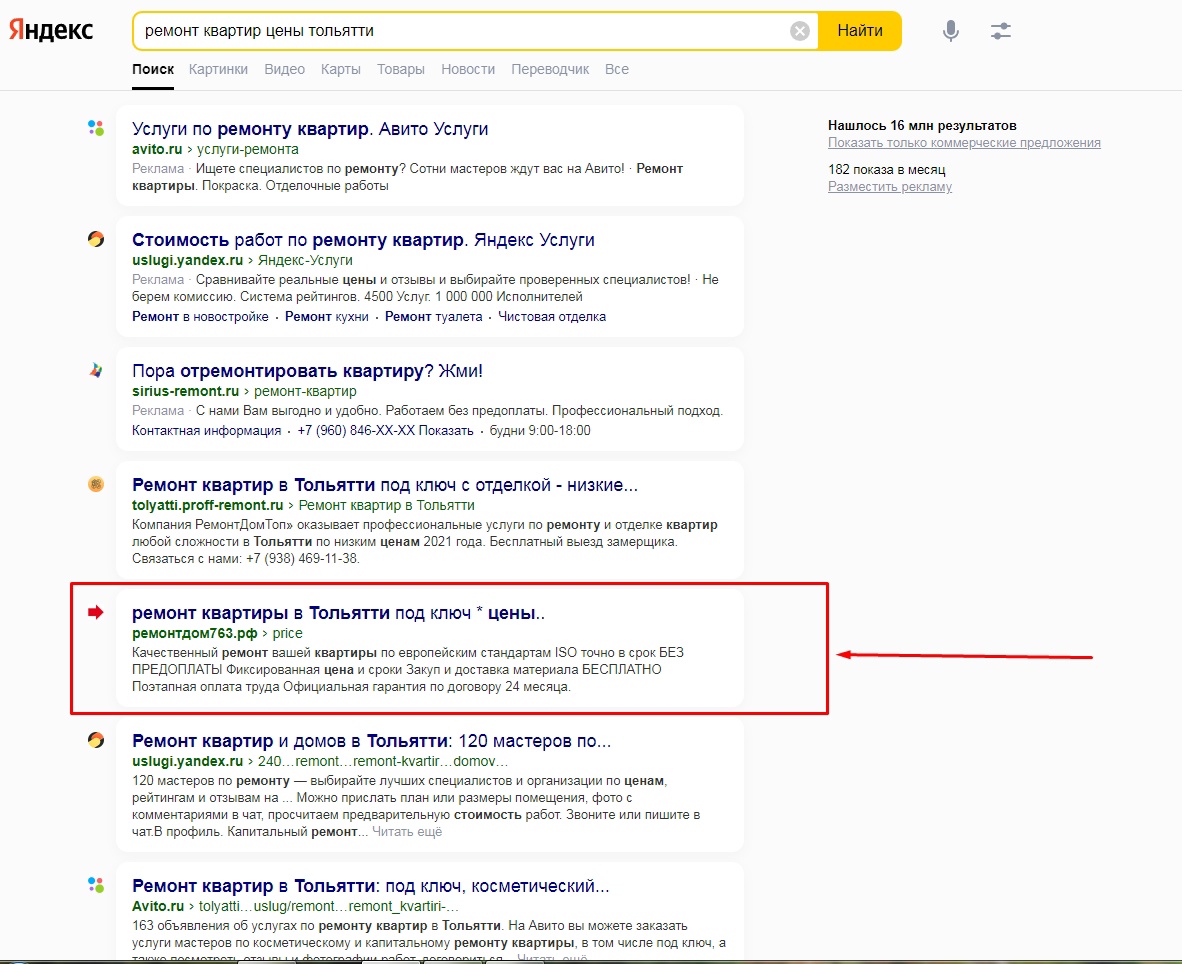Click proff-remont favicon beside fourth result
Screen dimensions: 1182x964
pyautogui.click(x=96, y=485)
